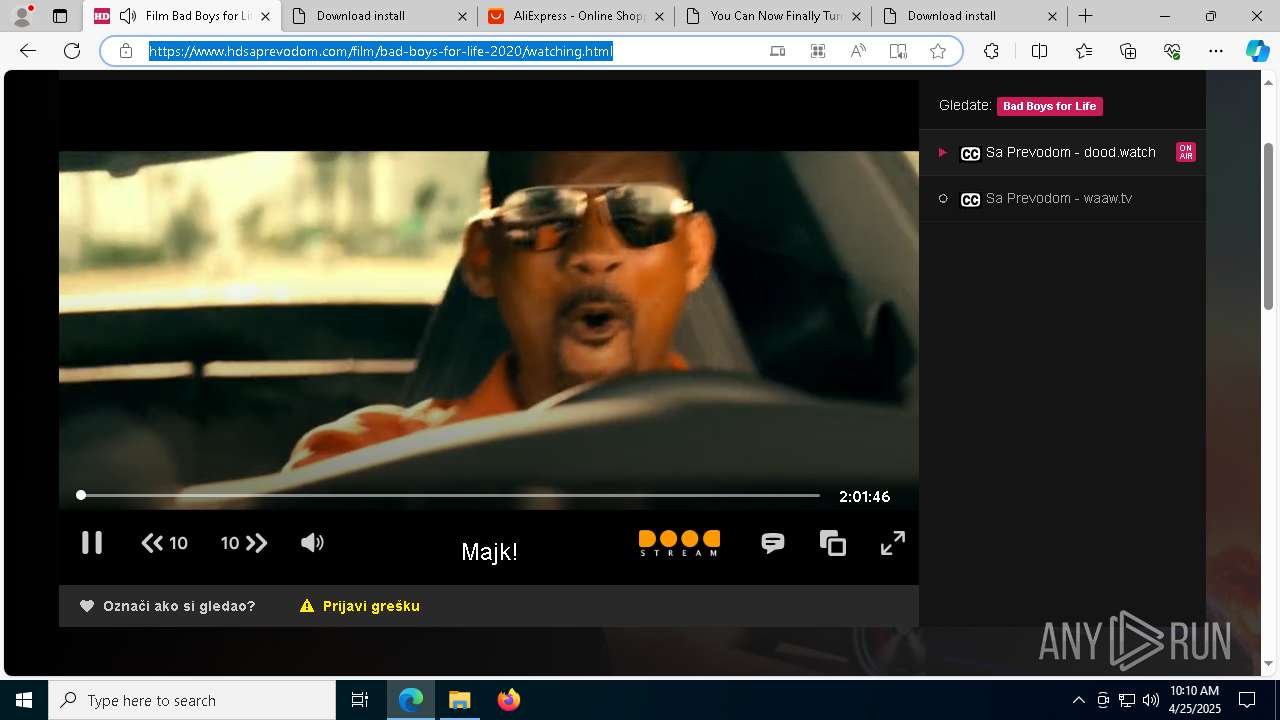Mute the tab via speaker icon
1280x720 pixels.
pos(128,16)
